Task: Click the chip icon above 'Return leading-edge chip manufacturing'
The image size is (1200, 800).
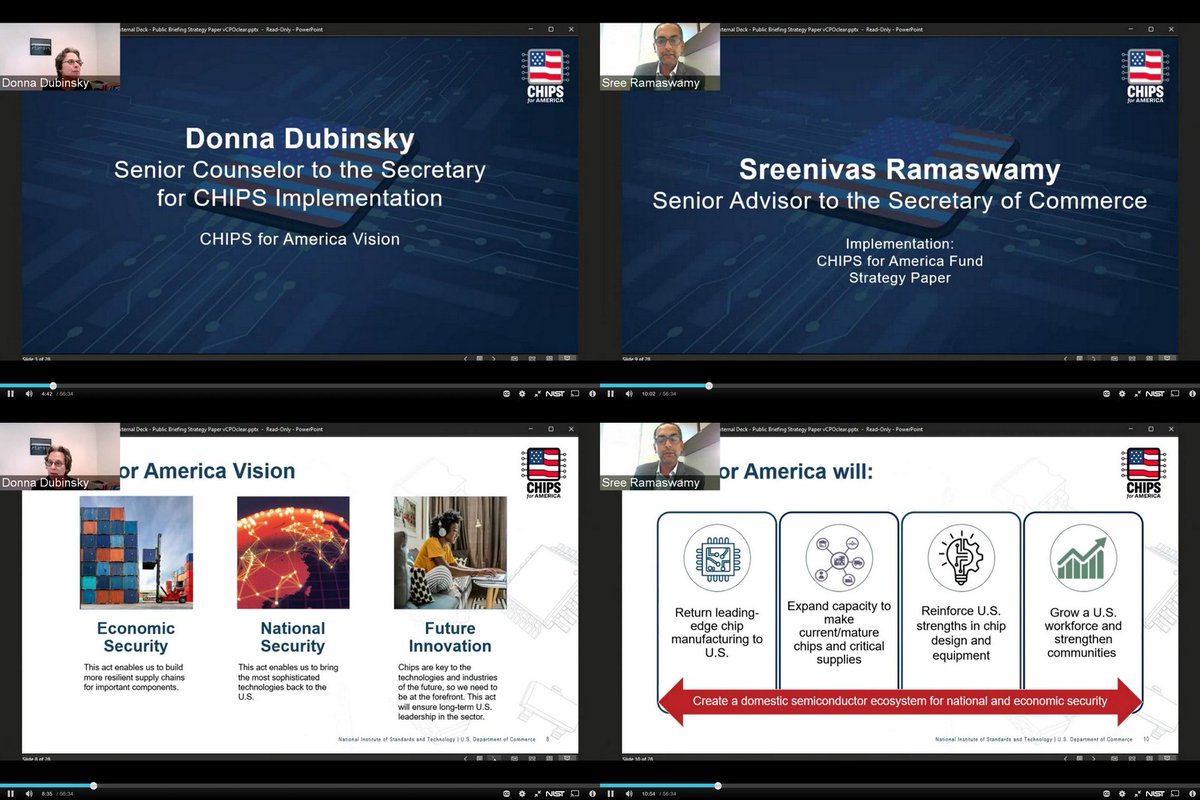Action: (x=716, y=558)
